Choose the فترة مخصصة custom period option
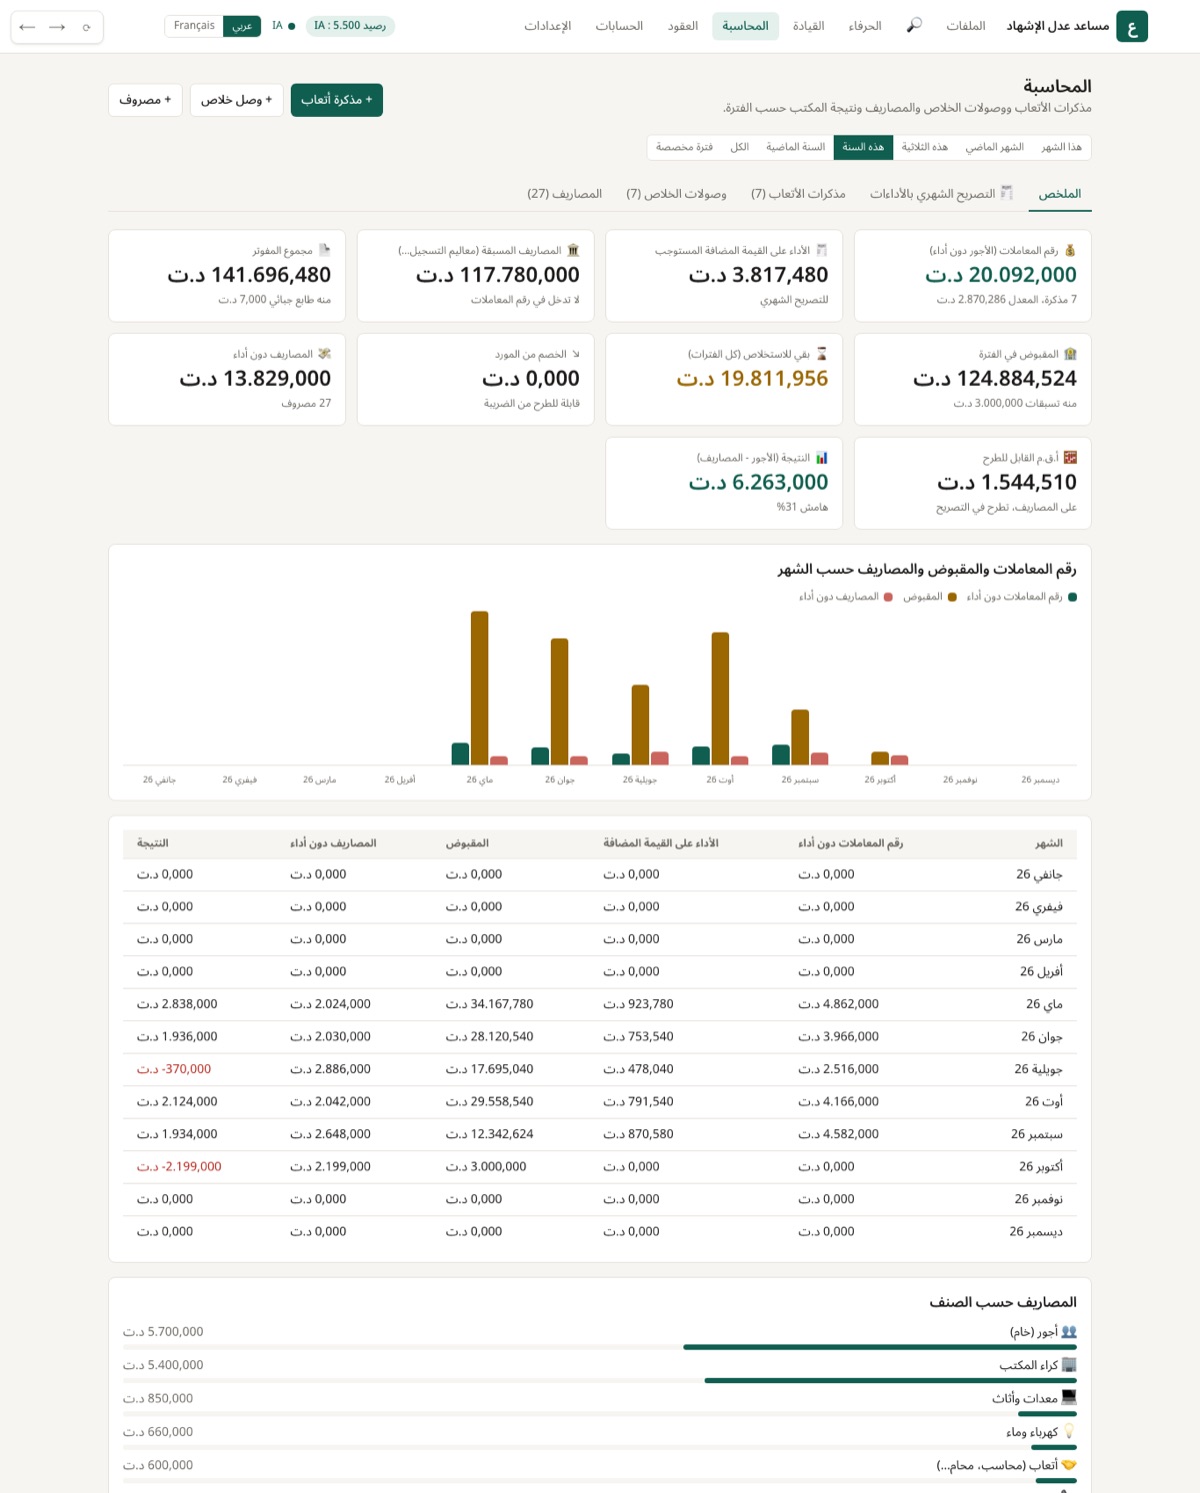Screen dimensions: 1200x1493 click(x=685, y=147)
